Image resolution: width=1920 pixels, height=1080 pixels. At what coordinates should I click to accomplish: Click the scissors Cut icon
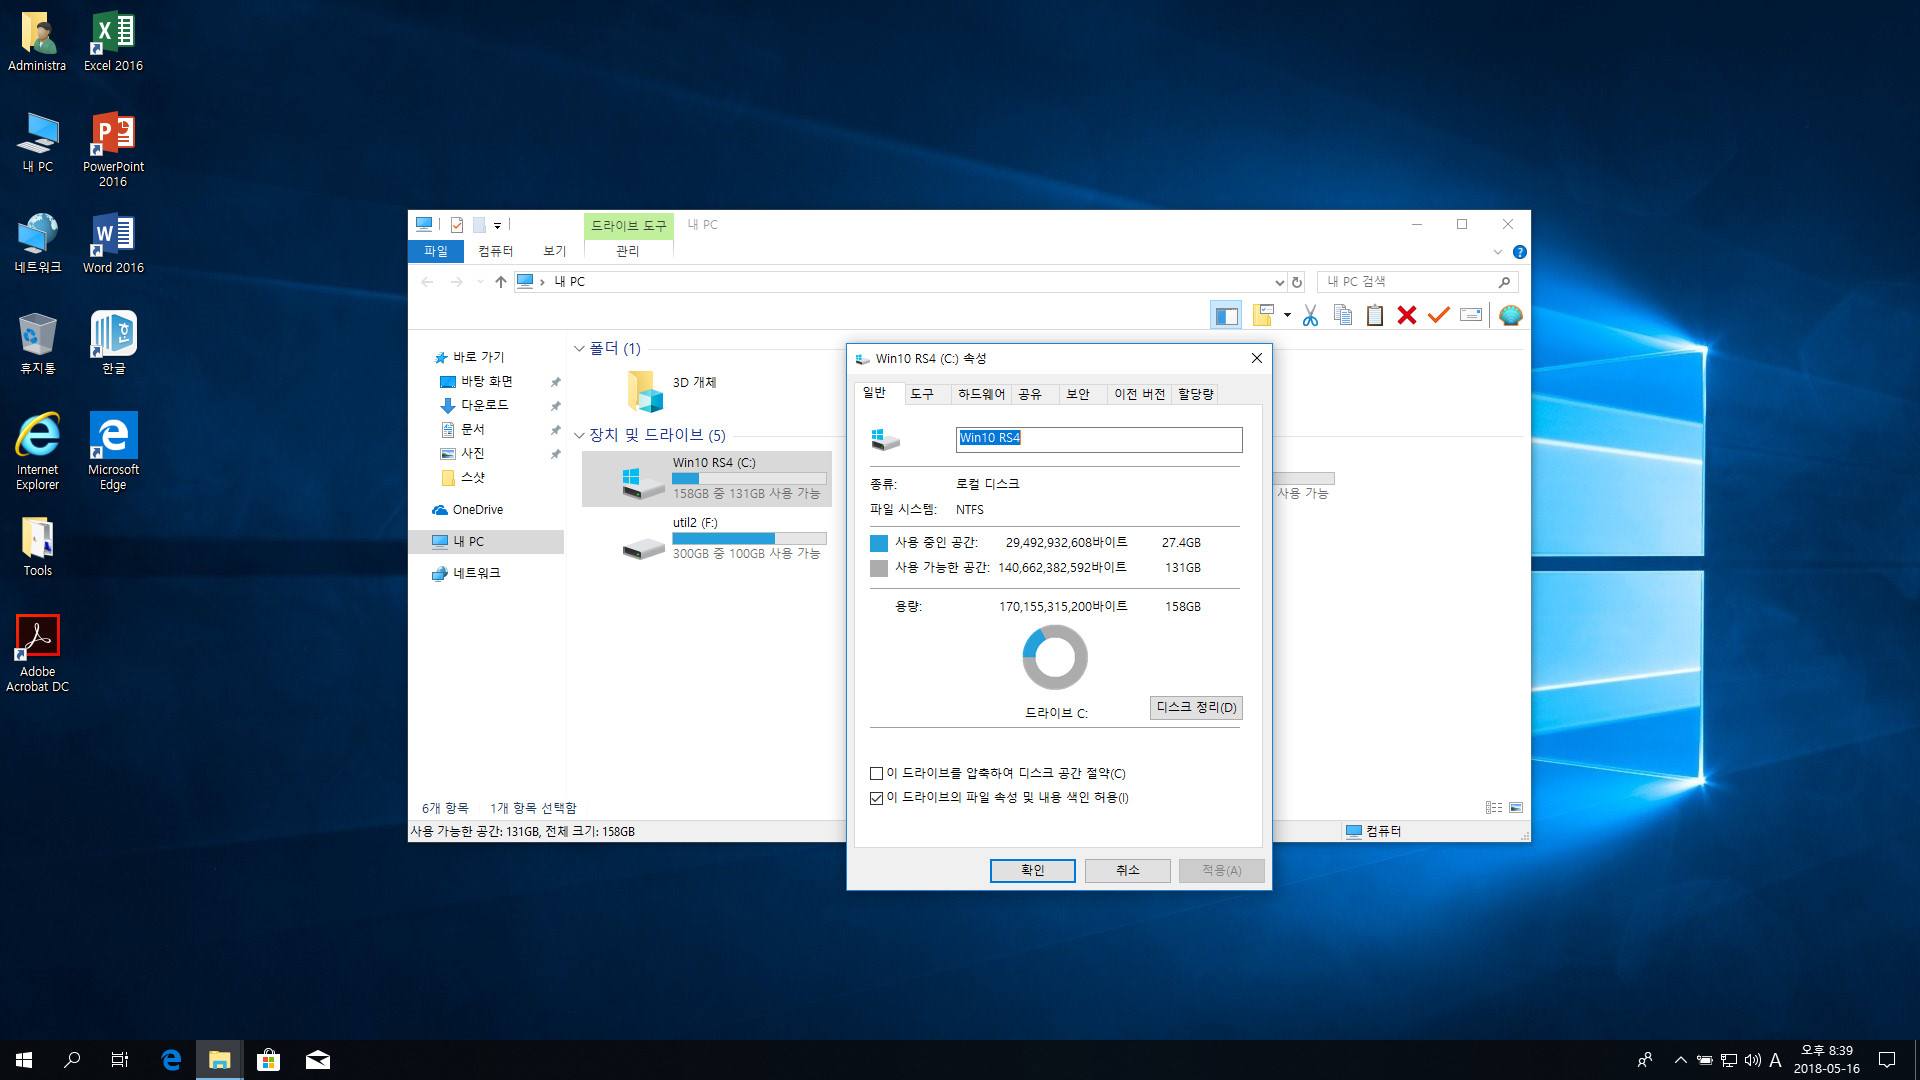click(1310, 316)
